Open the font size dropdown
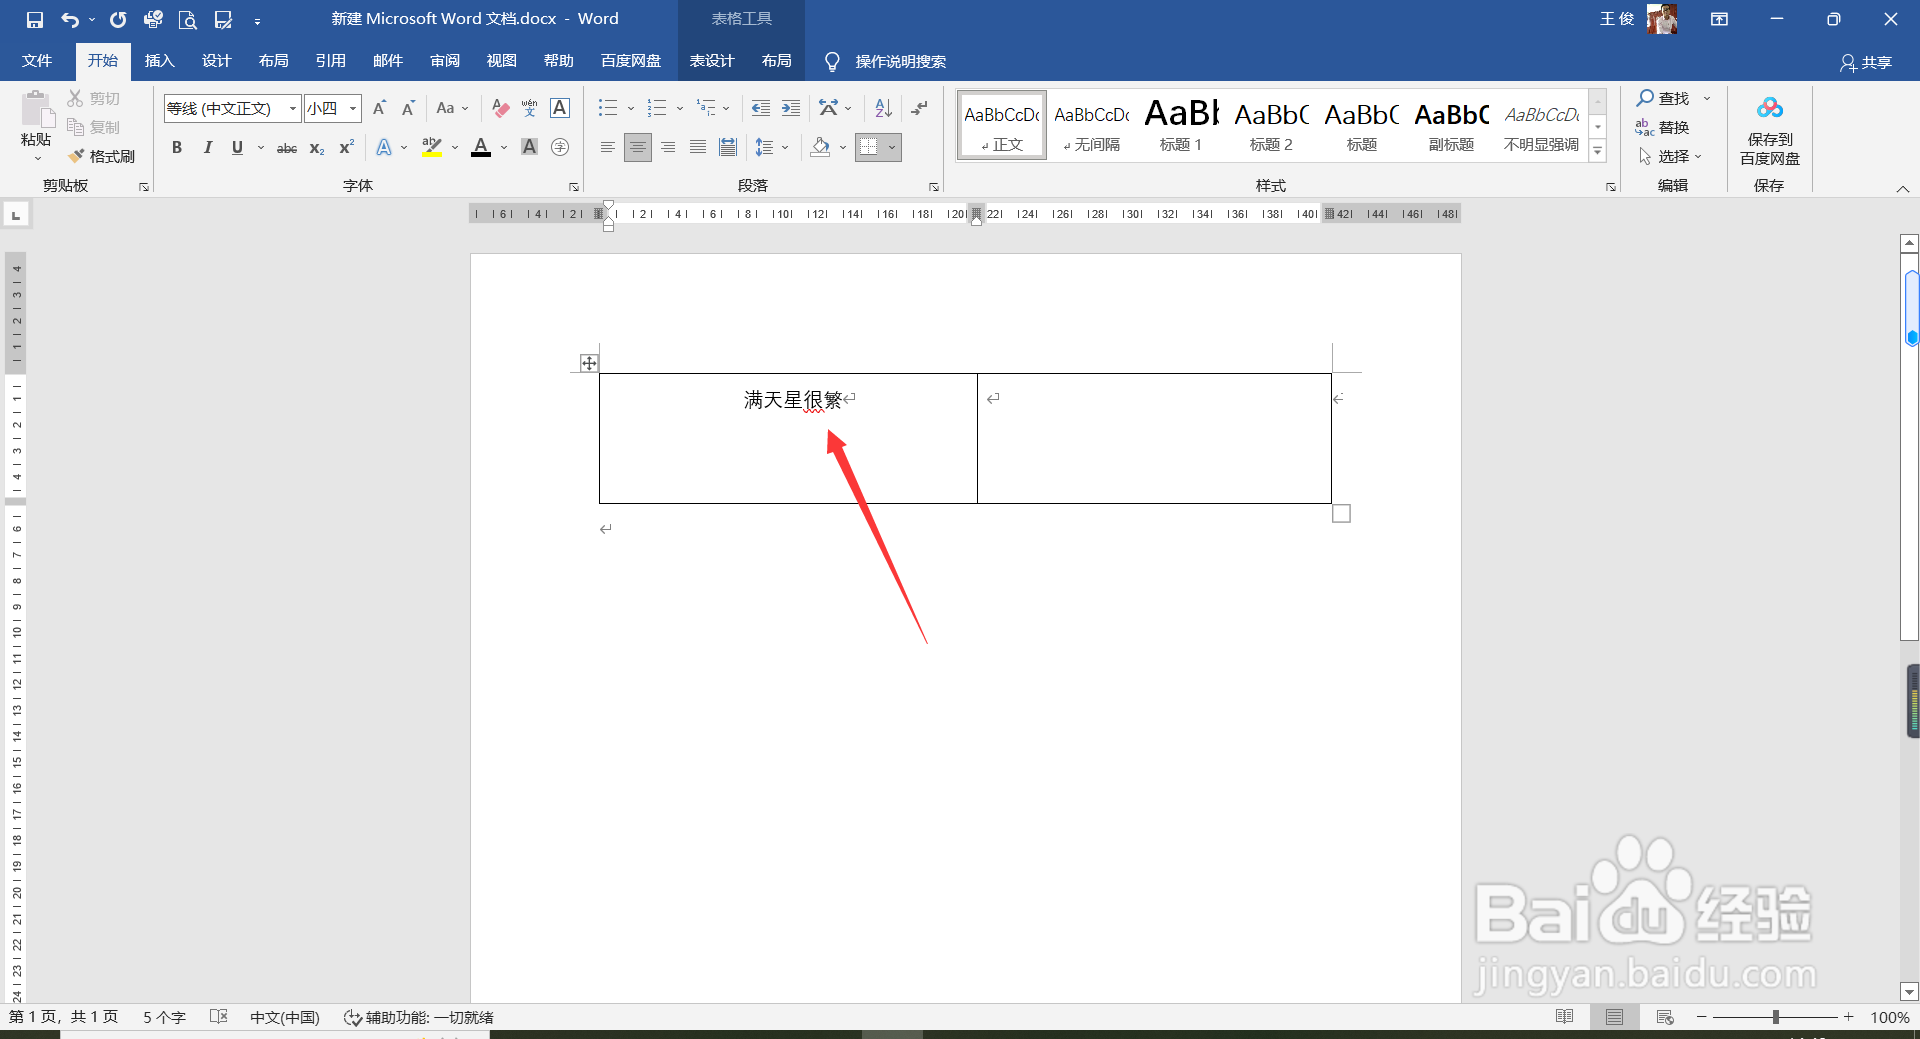This screenshot has width=1920, height=1039. tap(353, 108)
